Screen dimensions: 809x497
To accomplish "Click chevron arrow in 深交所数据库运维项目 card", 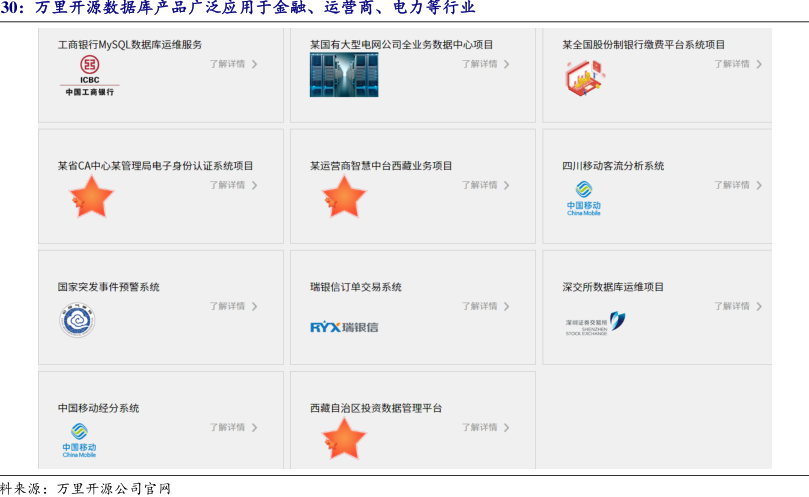I will (x=759, y=307).
